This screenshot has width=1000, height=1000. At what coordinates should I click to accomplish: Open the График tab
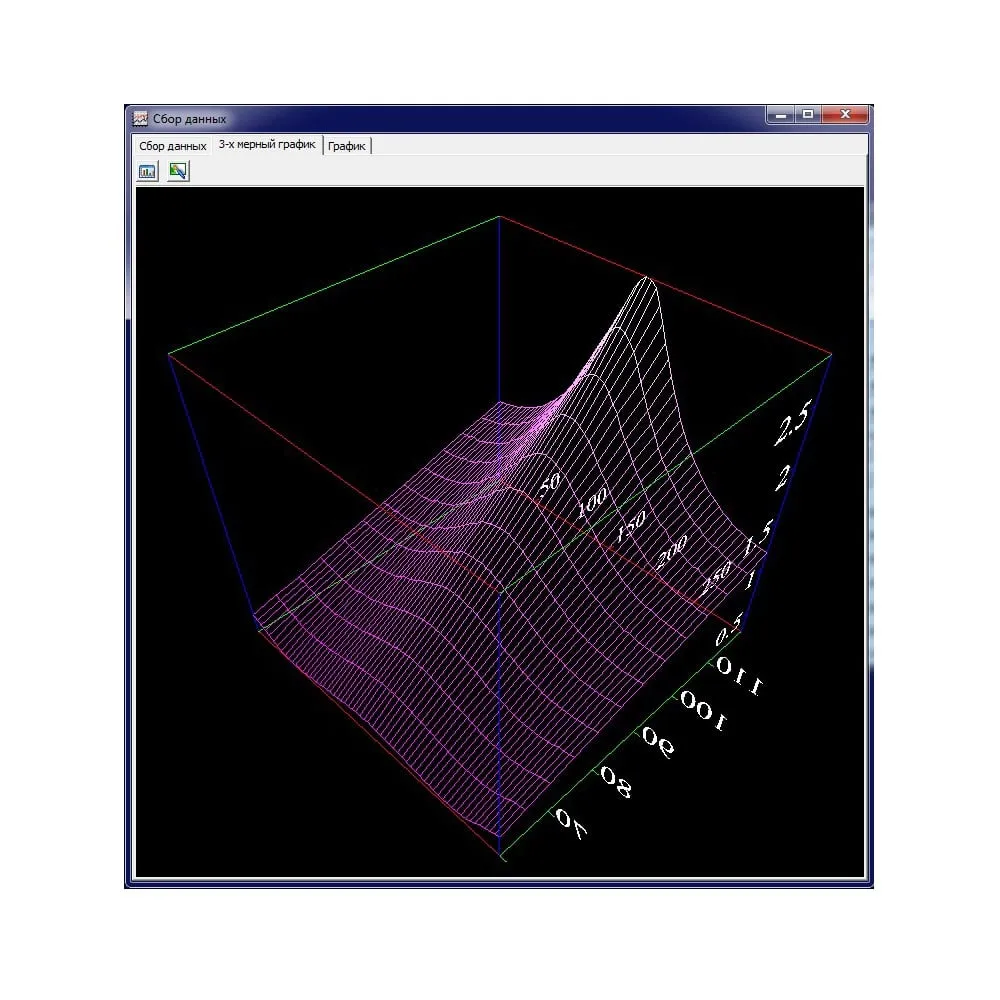tap(347, 146)
